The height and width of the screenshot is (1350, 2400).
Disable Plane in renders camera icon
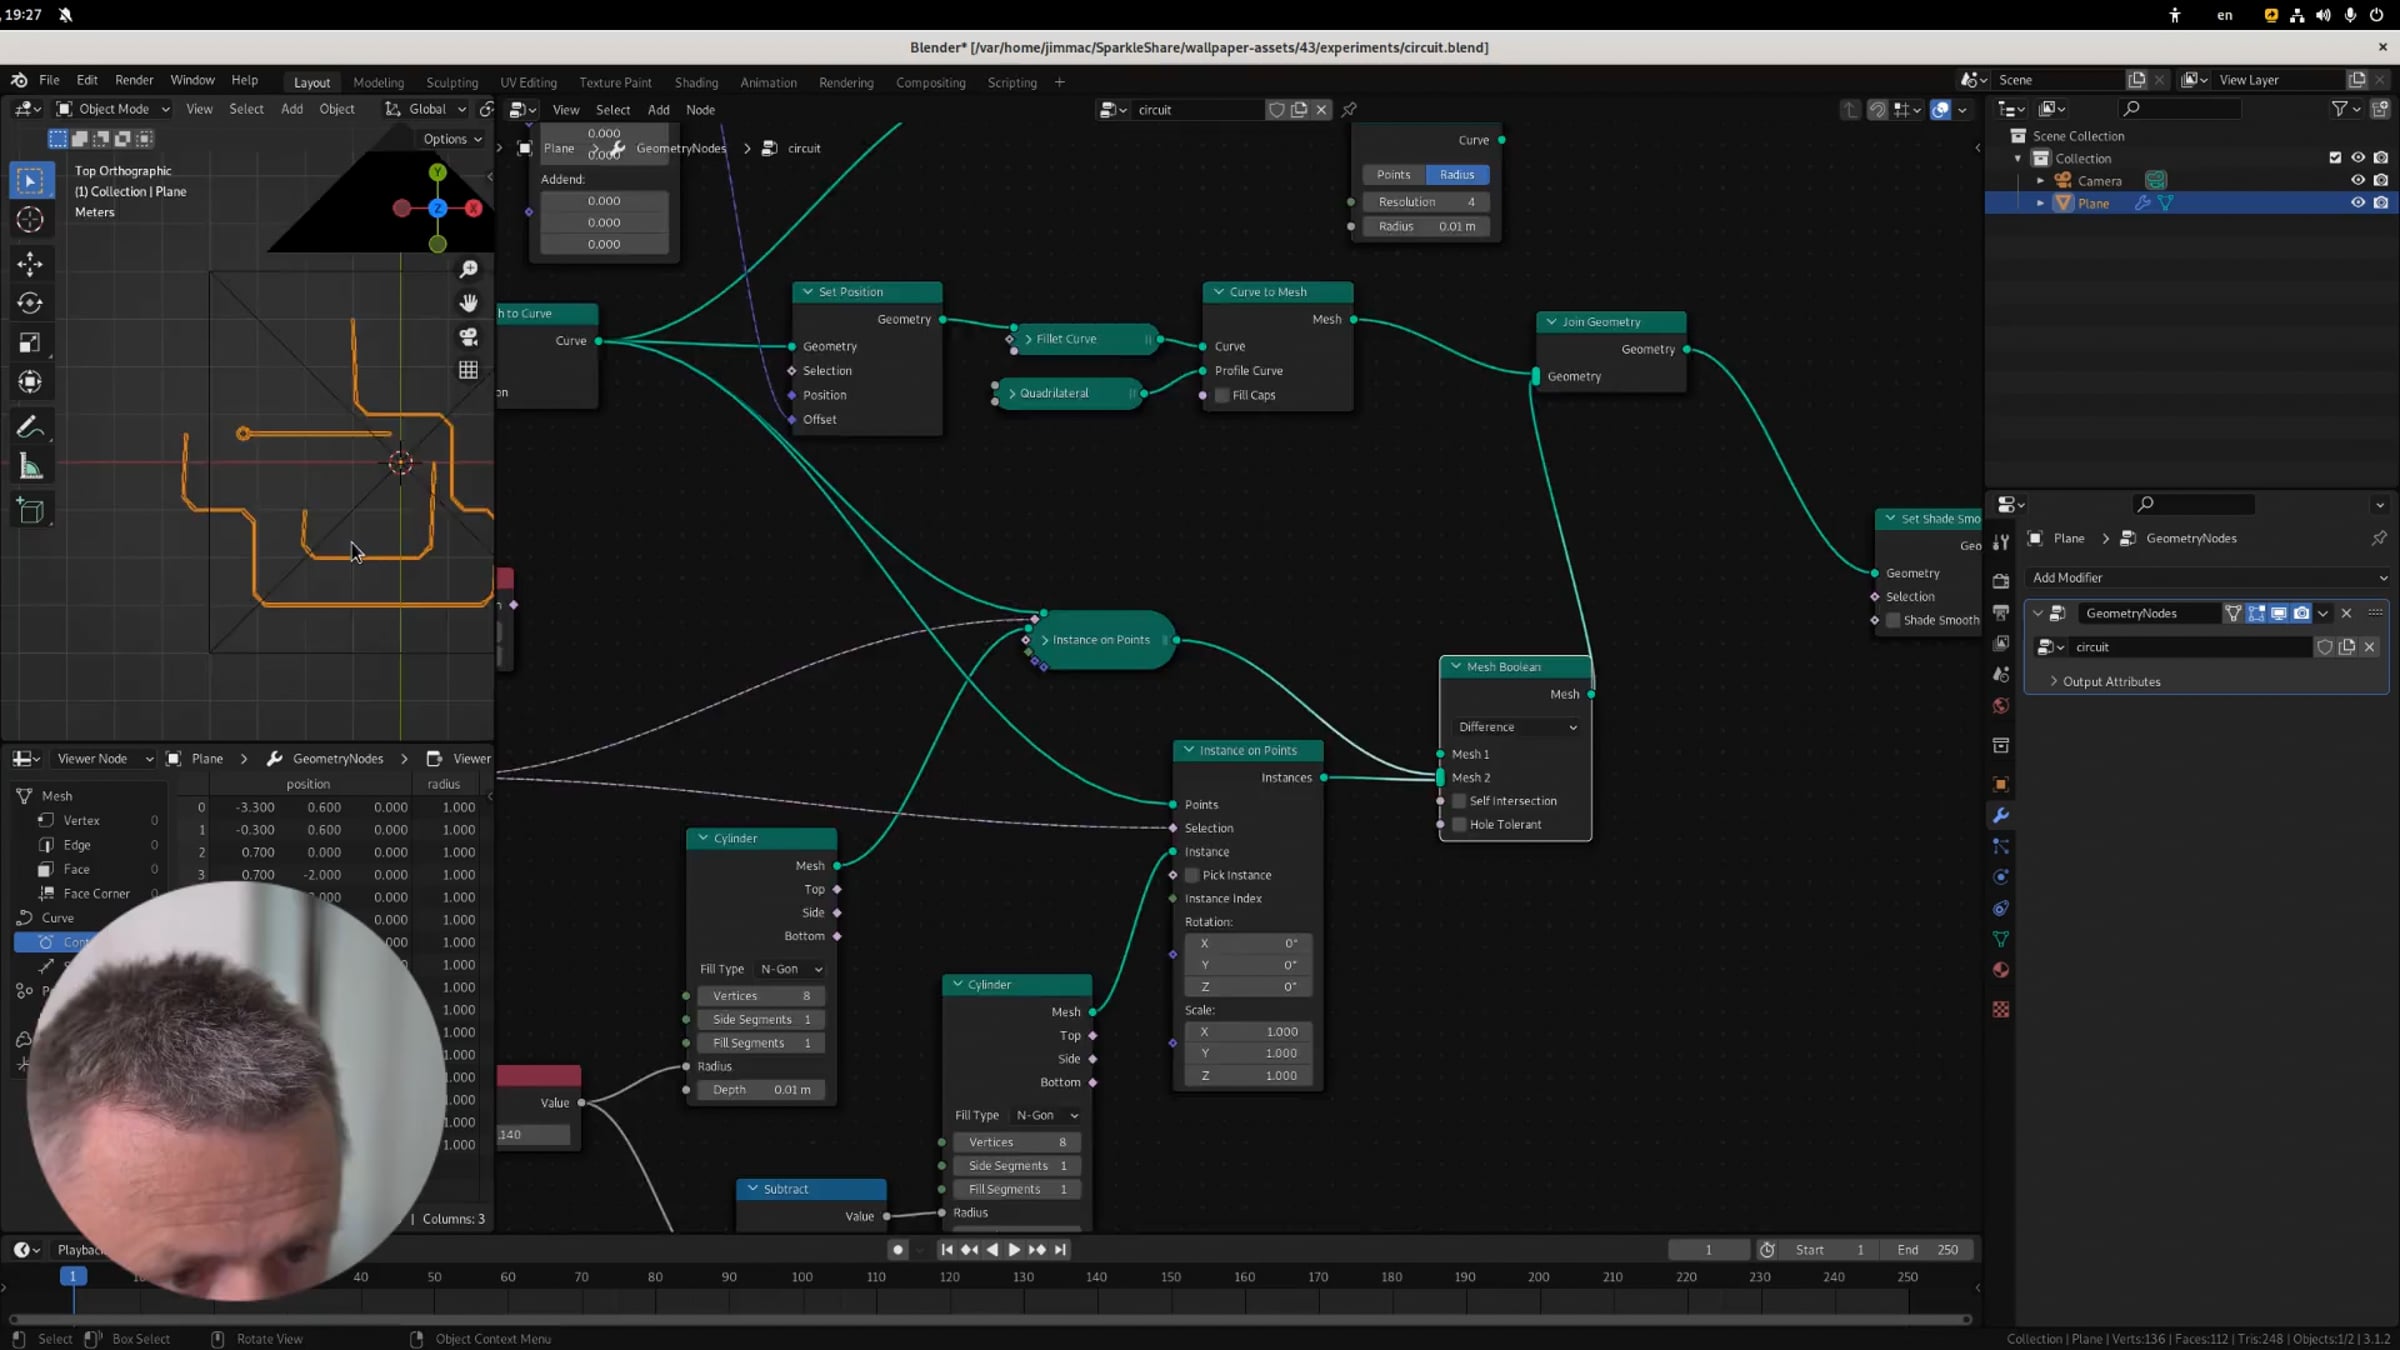tap(2380, 203)
